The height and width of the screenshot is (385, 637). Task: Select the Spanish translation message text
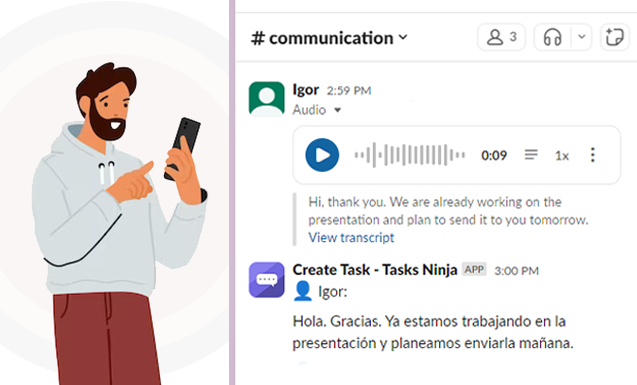point(433,332)
